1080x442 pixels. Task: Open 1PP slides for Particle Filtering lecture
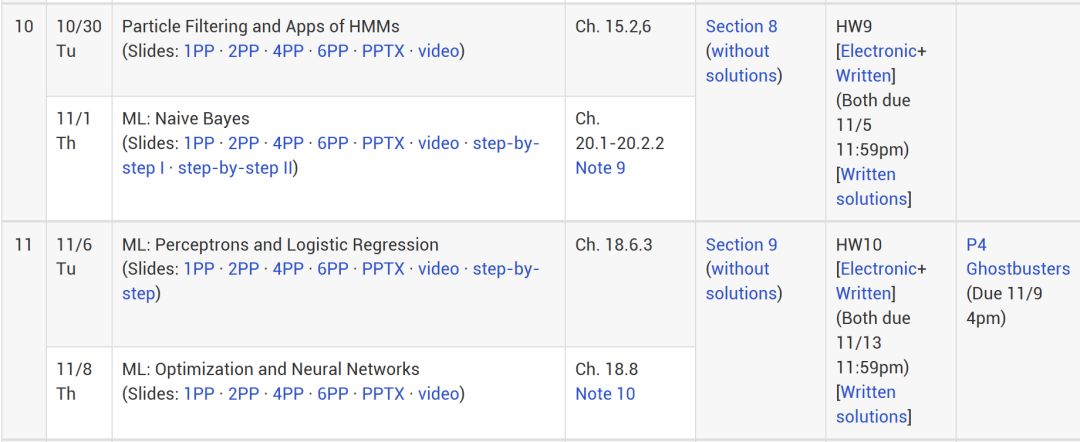199,51
